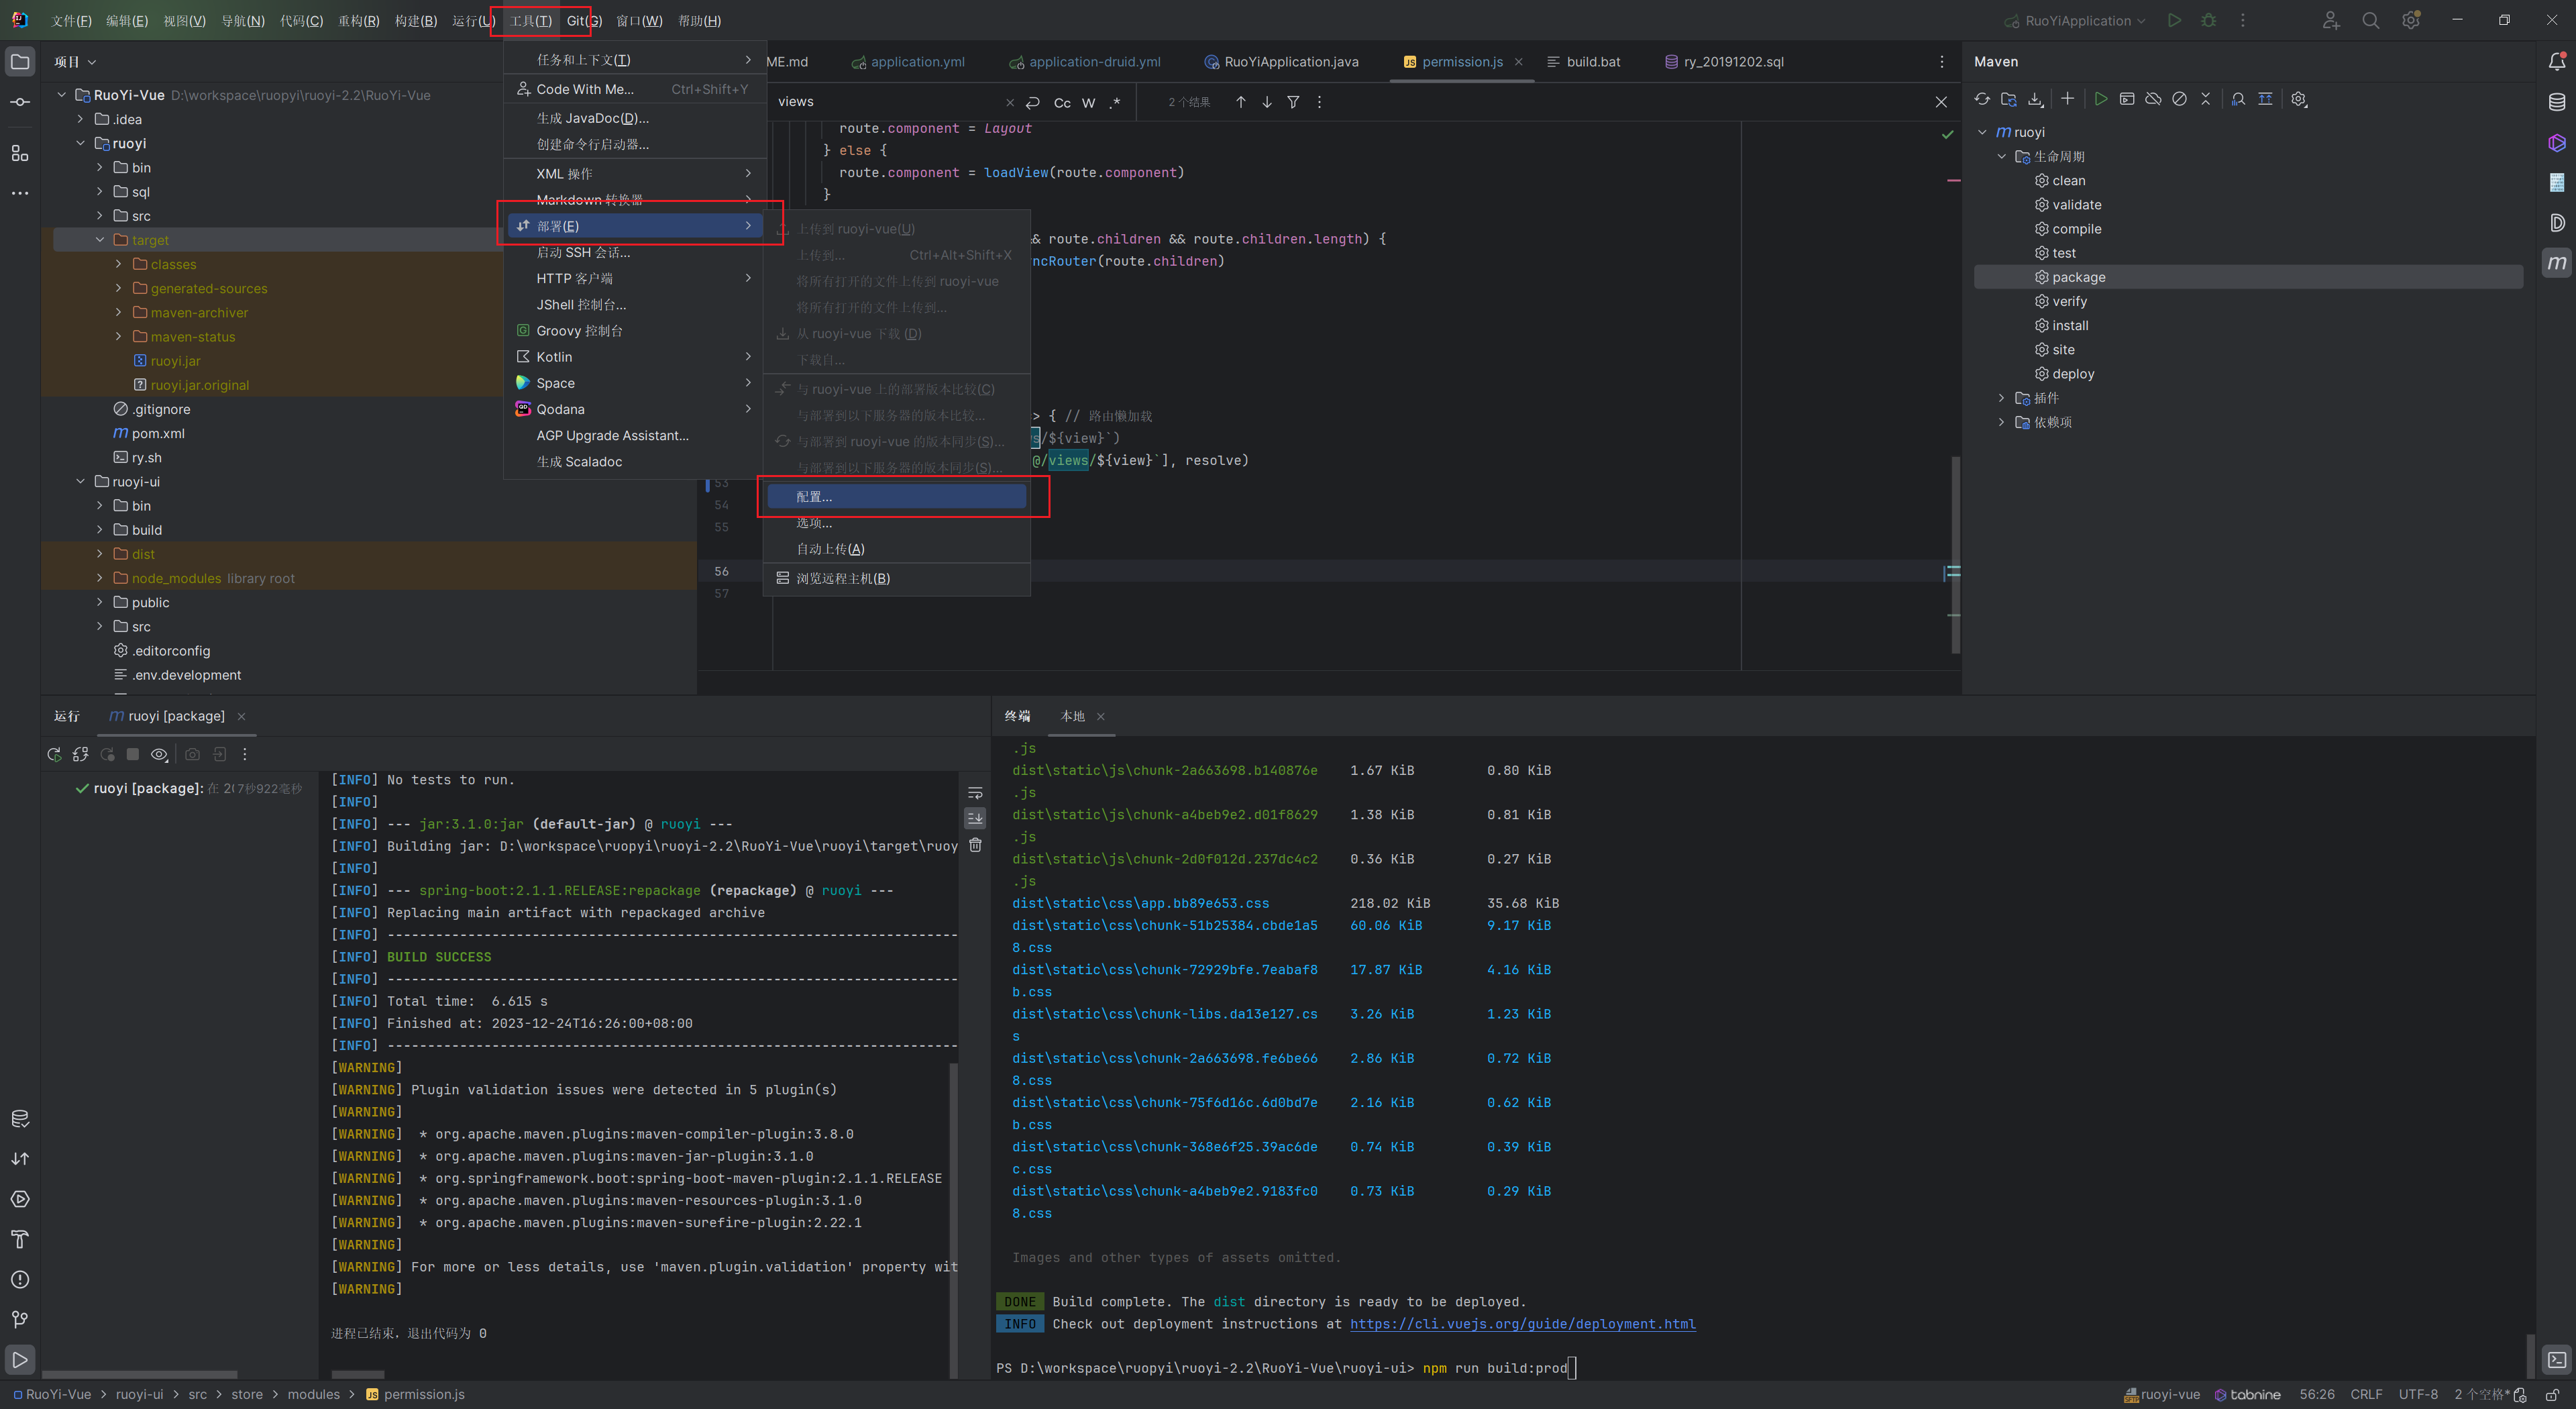This screenshot has width=2576, height=1409.
Task: Select ruoyi.jar file in project tree
Action: point(167,361)
